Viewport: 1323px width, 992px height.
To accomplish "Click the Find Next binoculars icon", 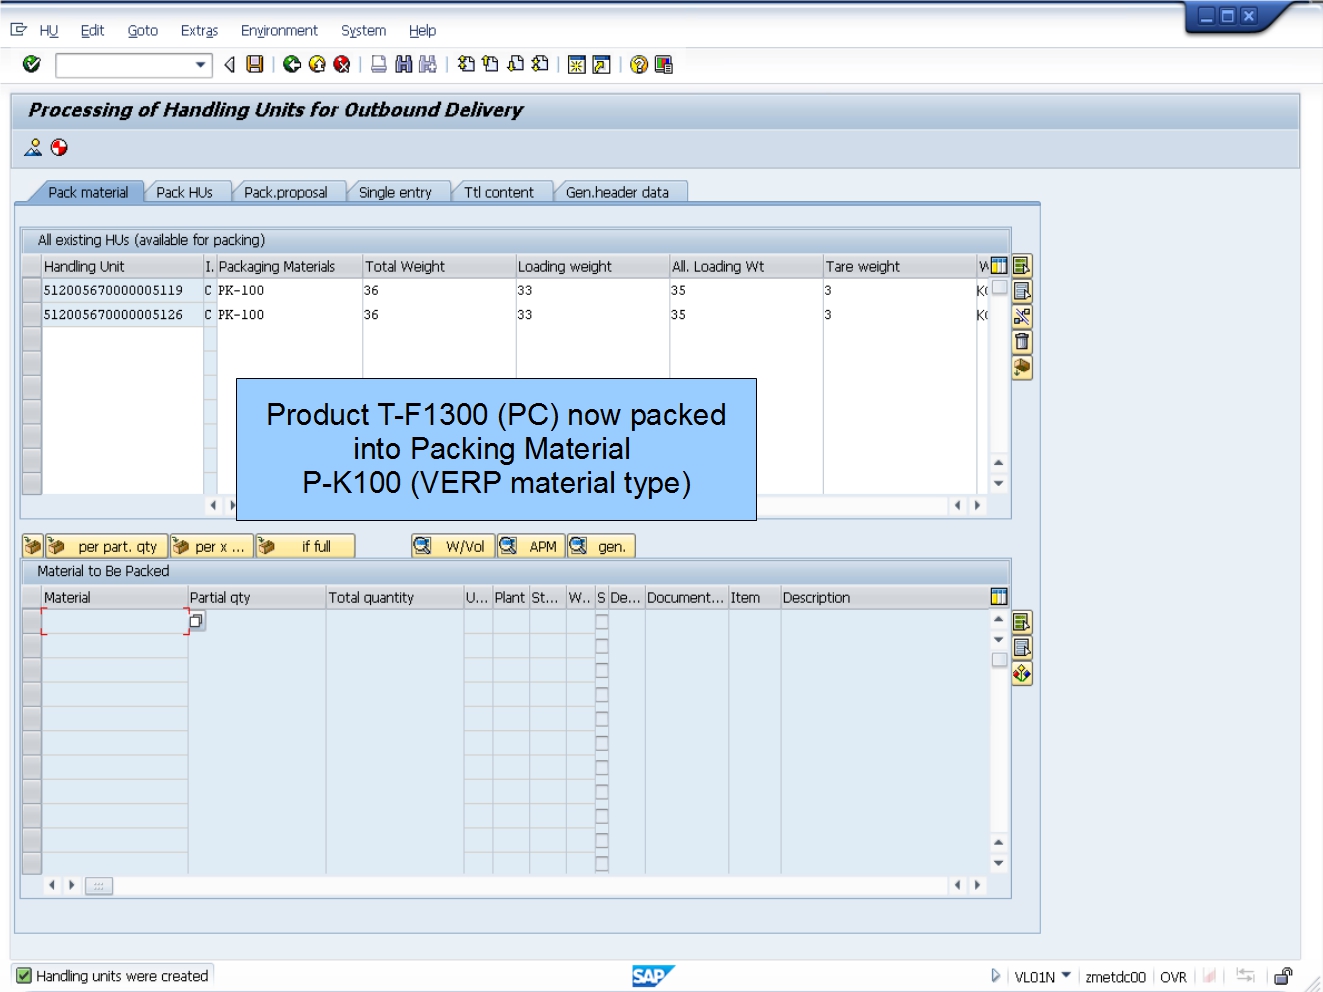I will [x=428, y=64].
